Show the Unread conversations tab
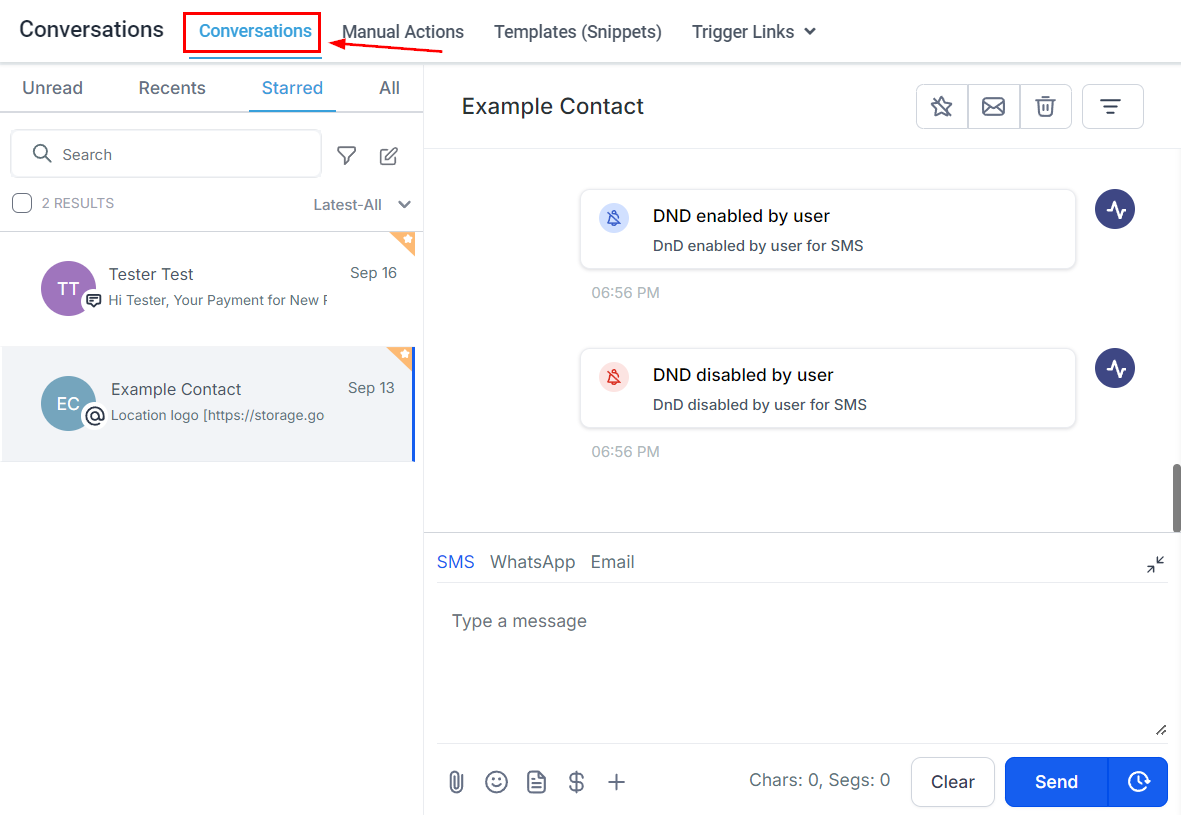The width and height of the screenshot is (1181, 815). (x=53, y=88)
